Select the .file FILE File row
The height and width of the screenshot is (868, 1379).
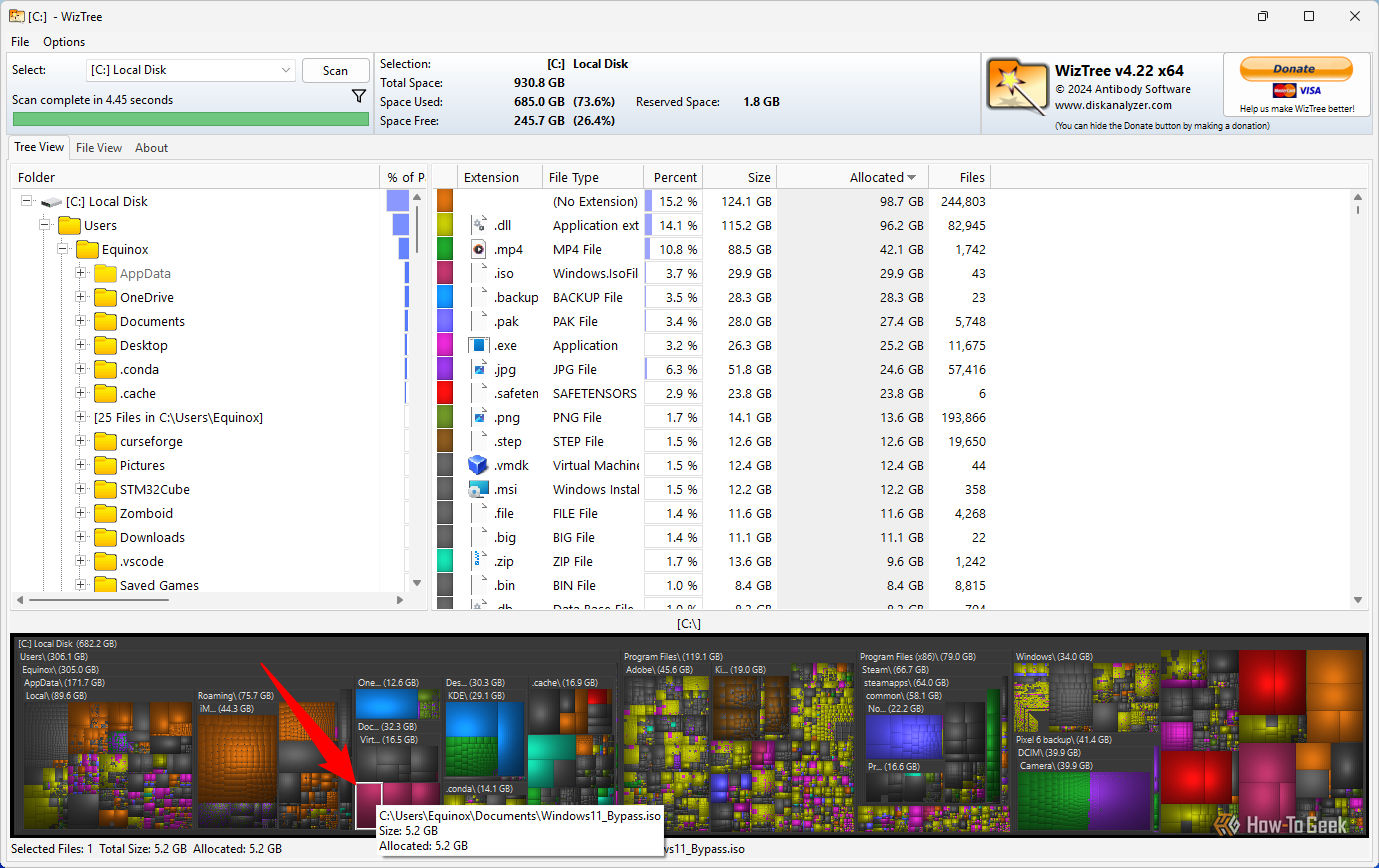point(712,514)
